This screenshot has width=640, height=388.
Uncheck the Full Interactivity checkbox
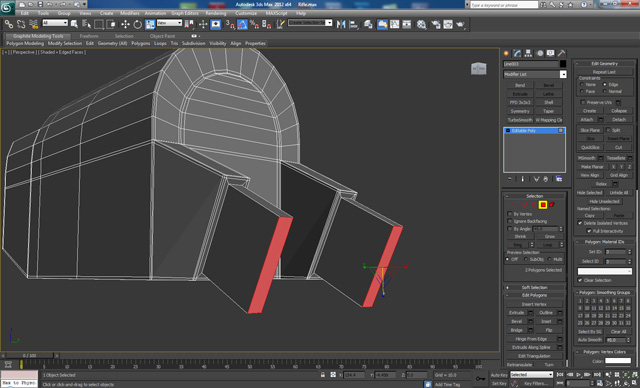coord(589,231)
